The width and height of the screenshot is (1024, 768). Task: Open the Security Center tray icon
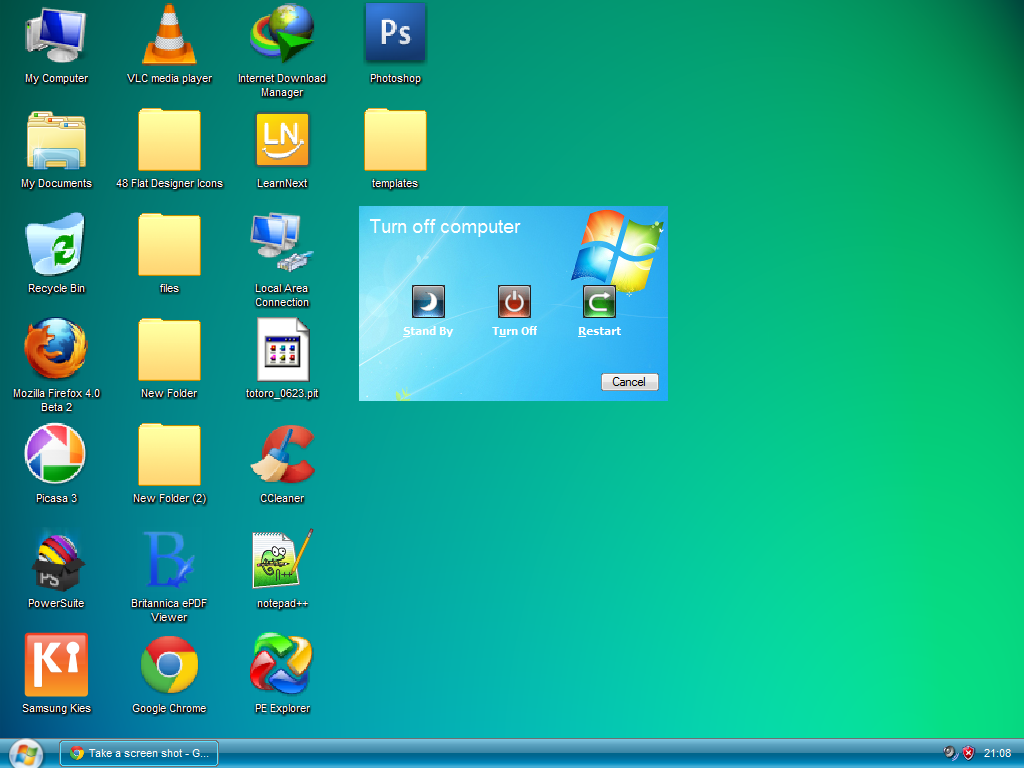967,753
